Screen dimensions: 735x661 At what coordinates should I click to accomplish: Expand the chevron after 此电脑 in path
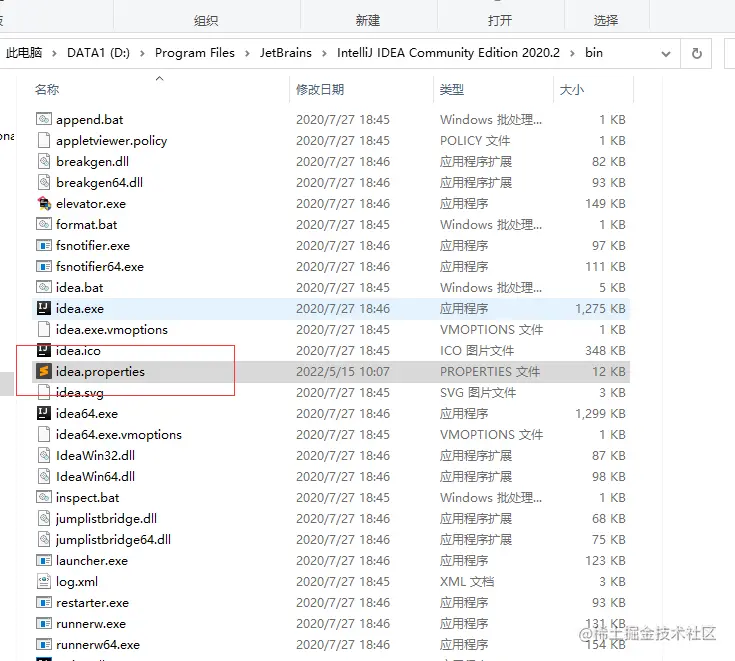[54, 53]
